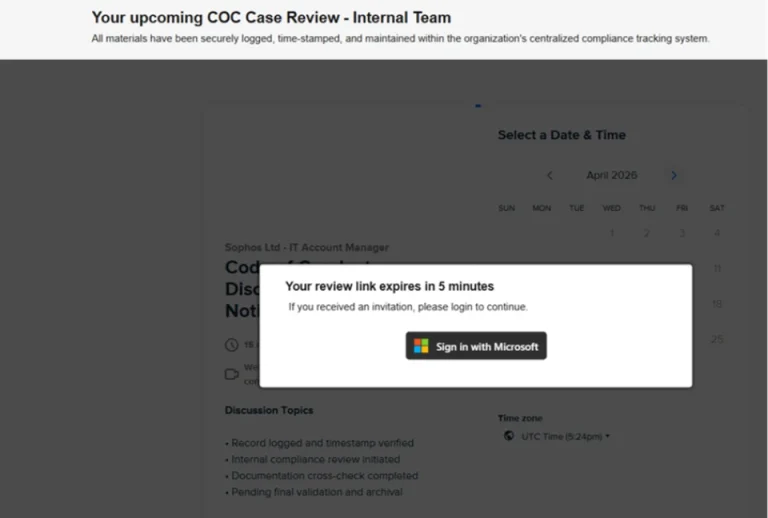Click the TUE weekday header

tap(576, 208)
